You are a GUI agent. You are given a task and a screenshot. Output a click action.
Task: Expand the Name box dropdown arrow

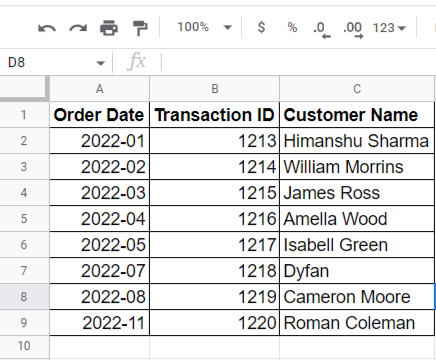[100, 63]
